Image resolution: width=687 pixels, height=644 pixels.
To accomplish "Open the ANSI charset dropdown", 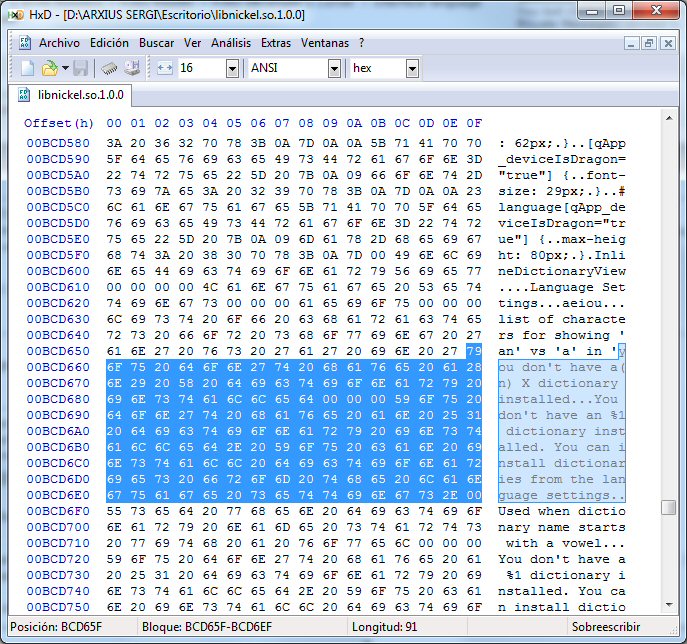I will tap(334, 68).
